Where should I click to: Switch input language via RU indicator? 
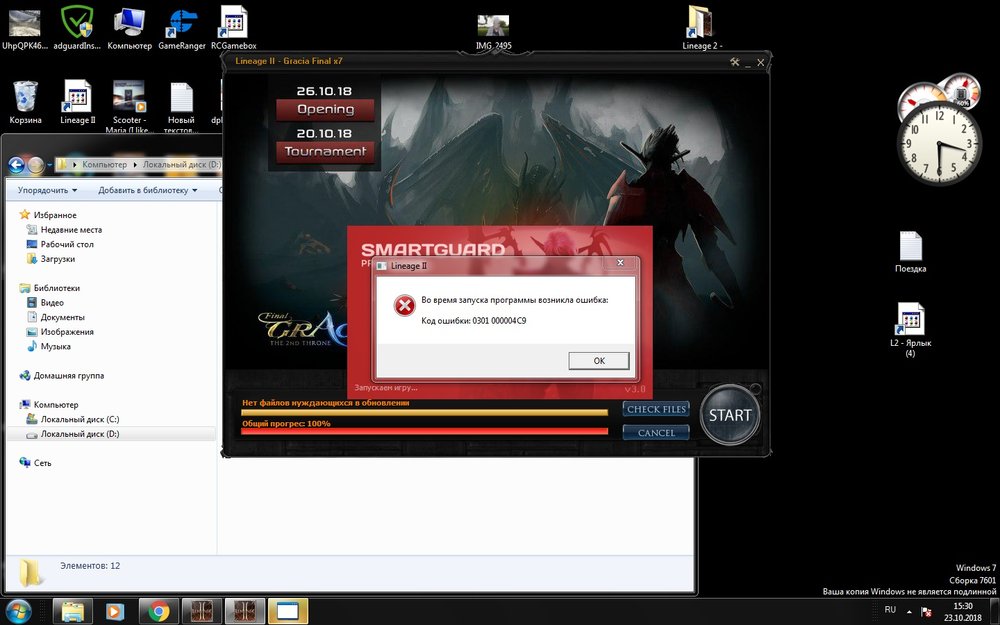(890, 608)
